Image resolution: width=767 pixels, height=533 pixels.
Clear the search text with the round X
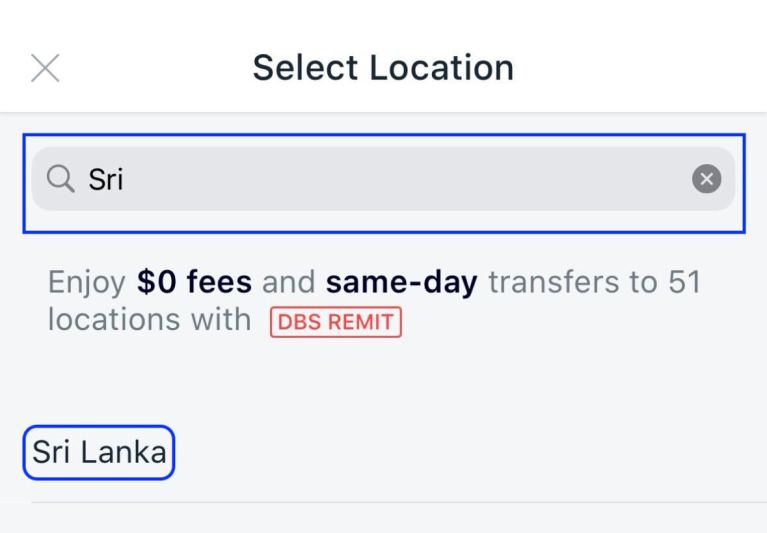[x=706, y=179]
